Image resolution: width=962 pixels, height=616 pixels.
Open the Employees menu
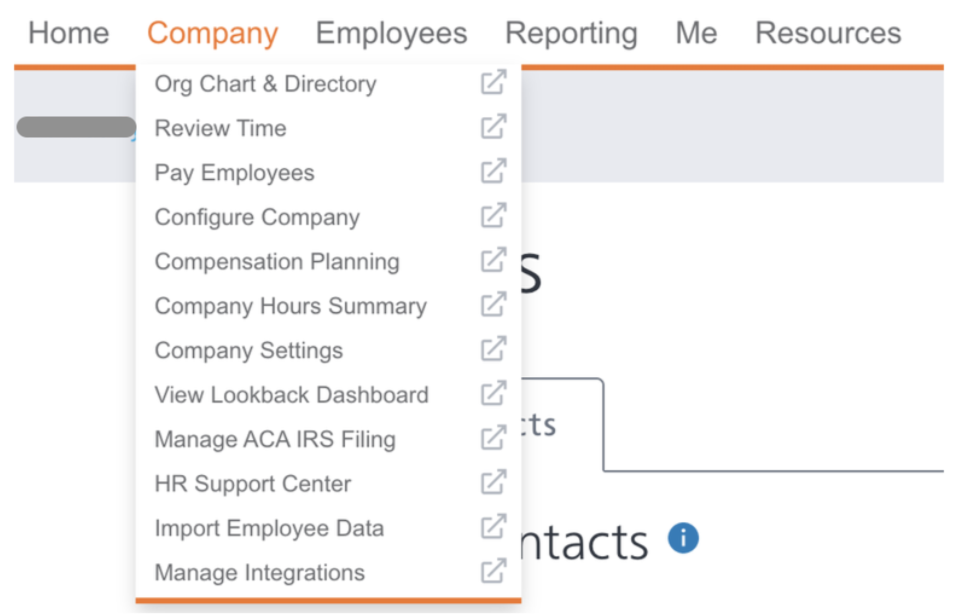click(x=391, y=33)
